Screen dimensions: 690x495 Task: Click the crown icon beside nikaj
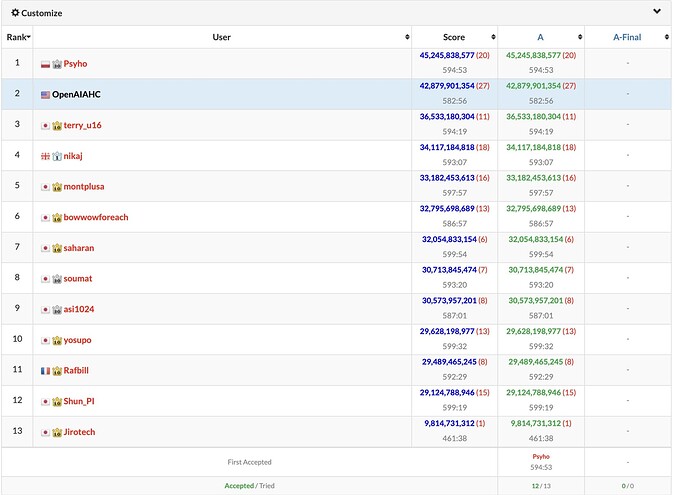click(x=57, y=156)
